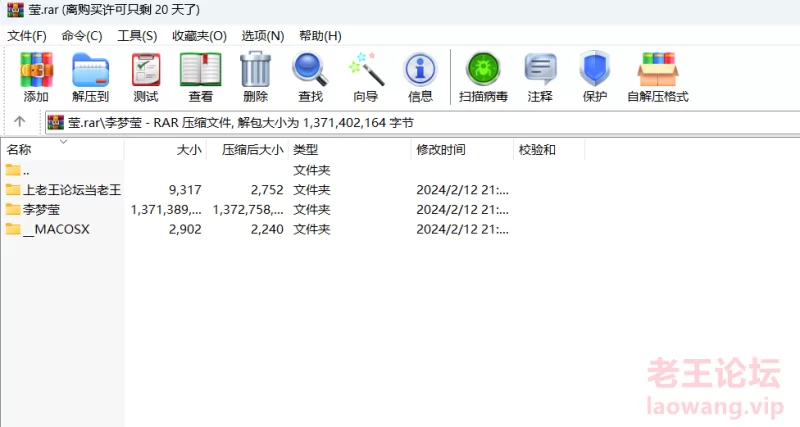Run the 测试 (Test) archive tool
Screen dimensions: 800x427
(x=146, y=69)
